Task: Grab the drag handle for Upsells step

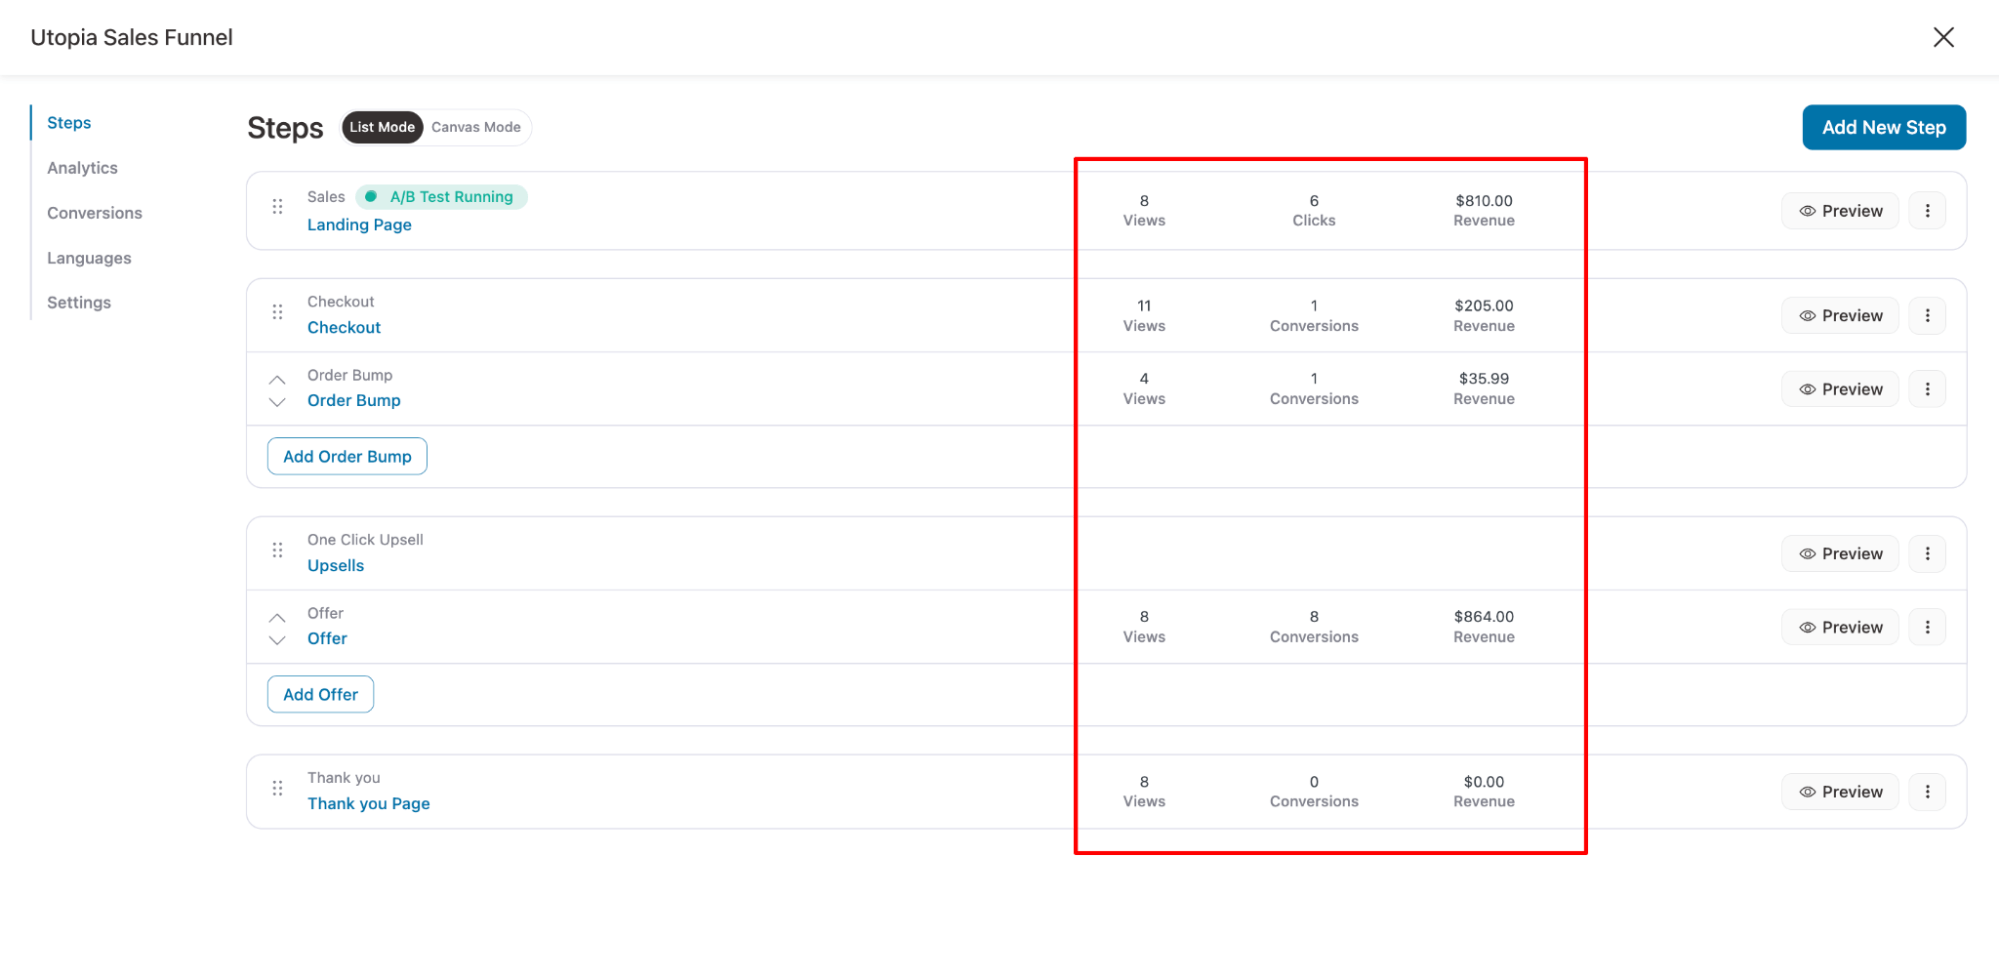Action: pyautogui.click(x=277, y=550)
